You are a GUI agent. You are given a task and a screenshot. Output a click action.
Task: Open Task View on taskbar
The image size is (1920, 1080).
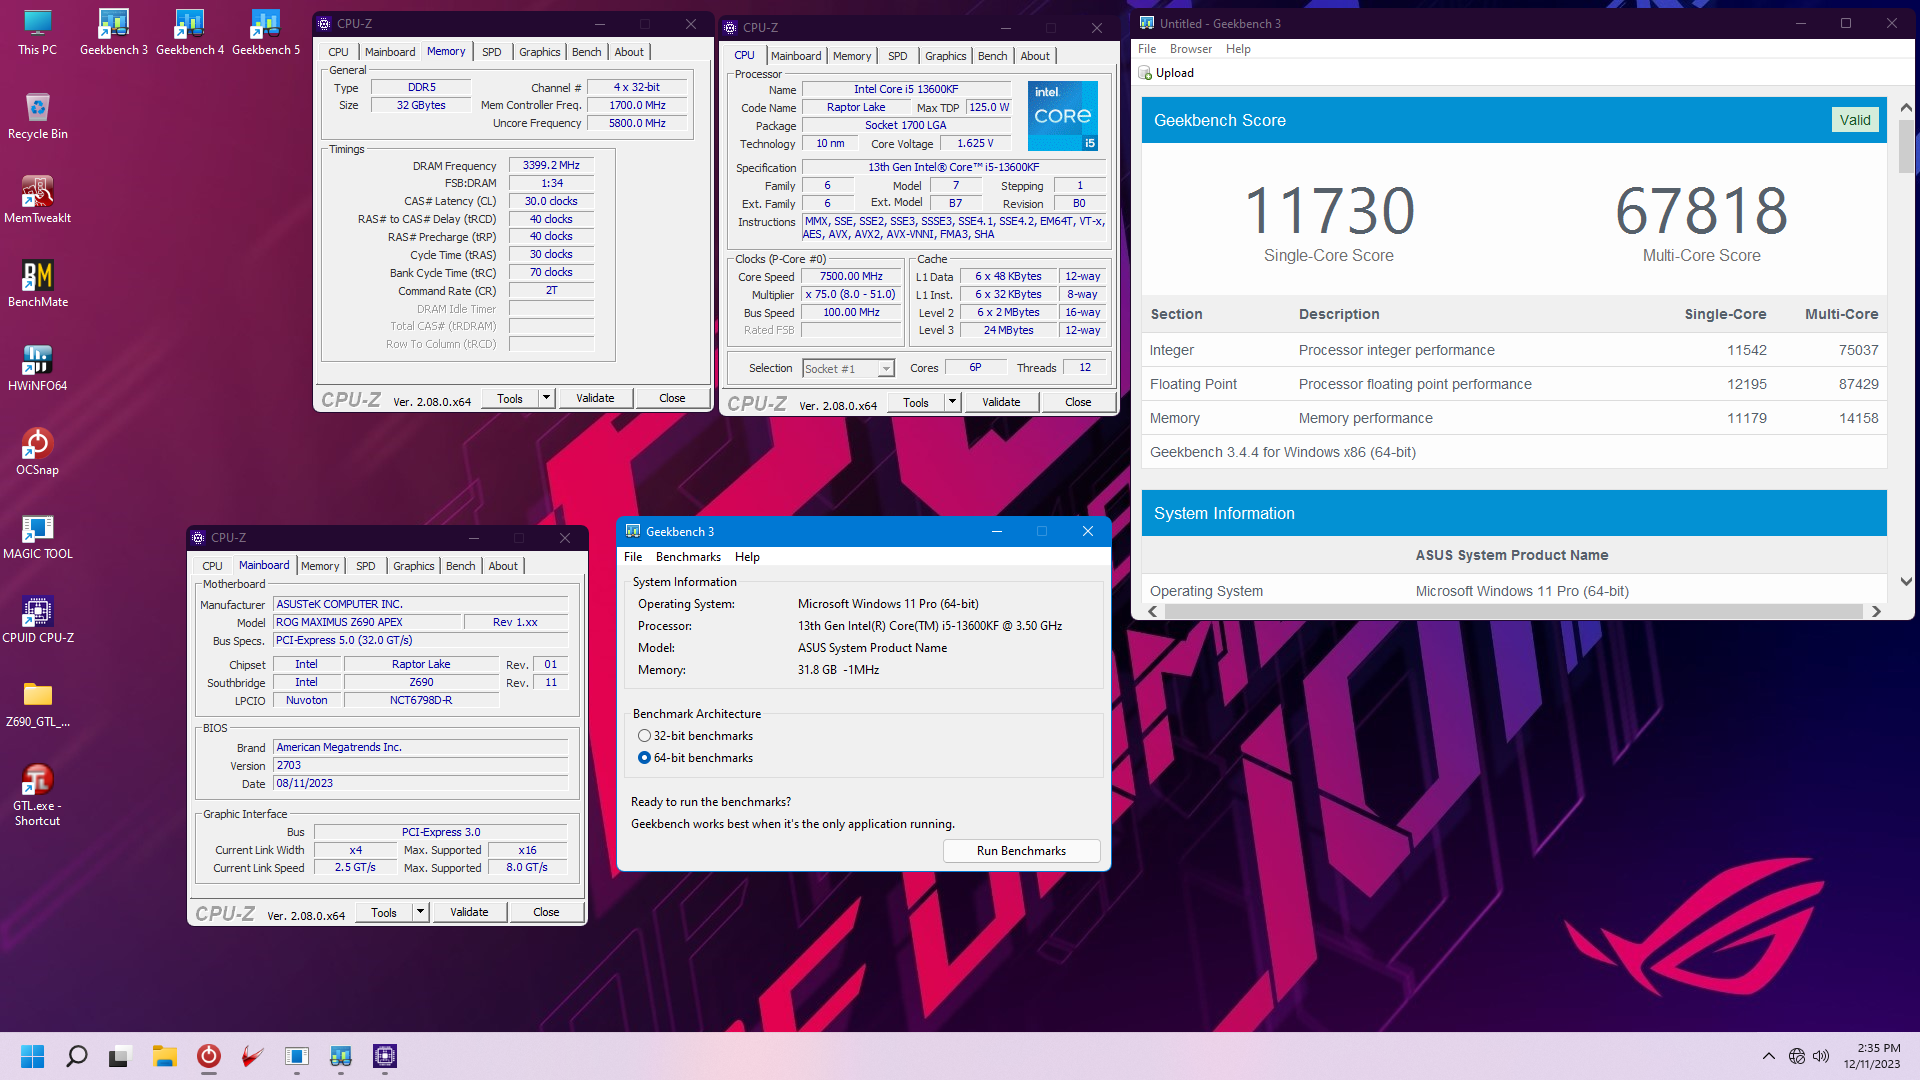coord(120,1056)
